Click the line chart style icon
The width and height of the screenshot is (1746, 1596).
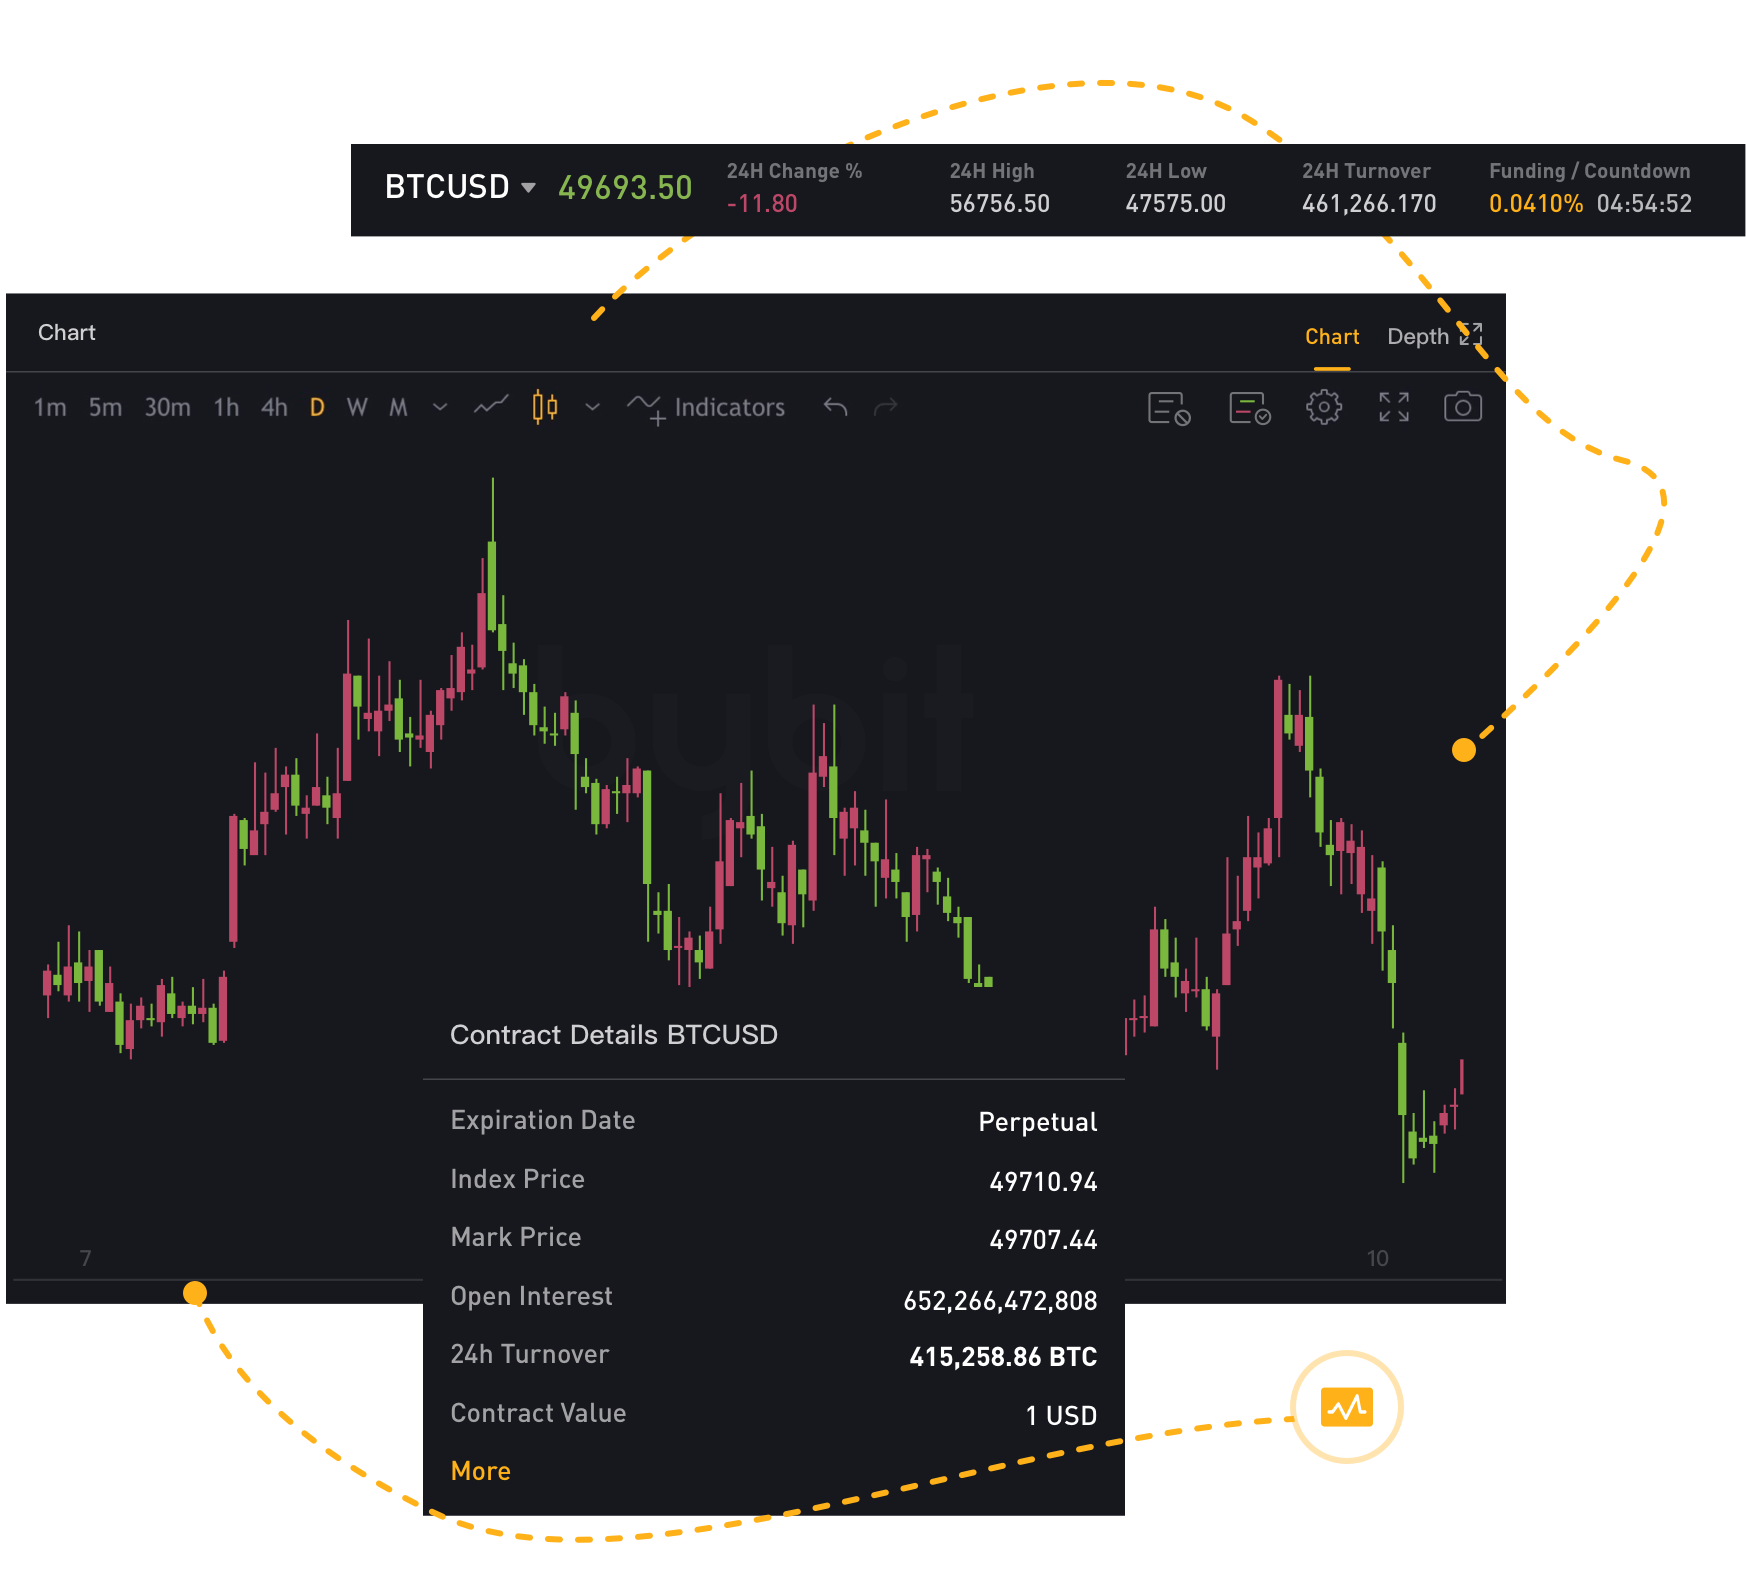491,406
